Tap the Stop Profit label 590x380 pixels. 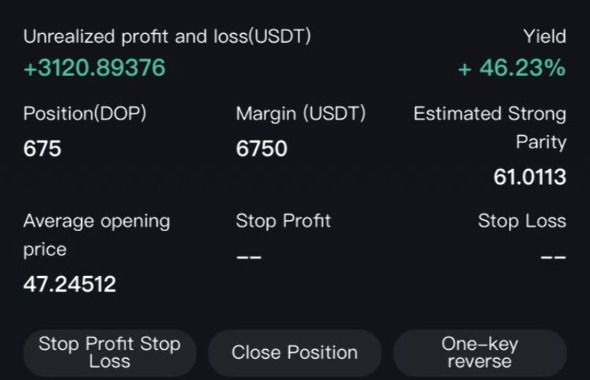pos(283,220)
